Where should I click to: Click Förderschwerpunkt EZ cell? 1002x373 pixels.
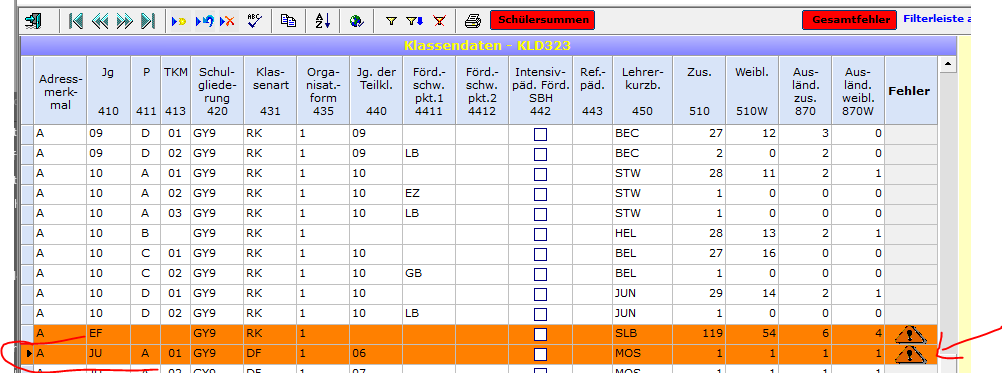[x=429, y=194]
